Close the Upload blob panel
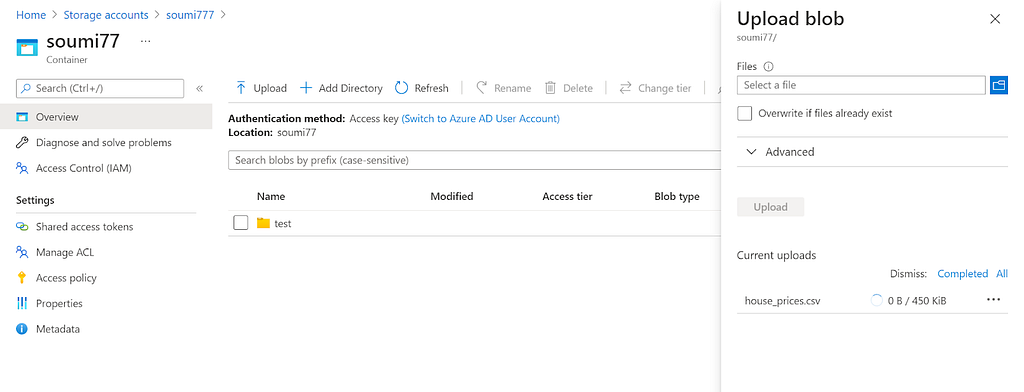 coord(995,19)
